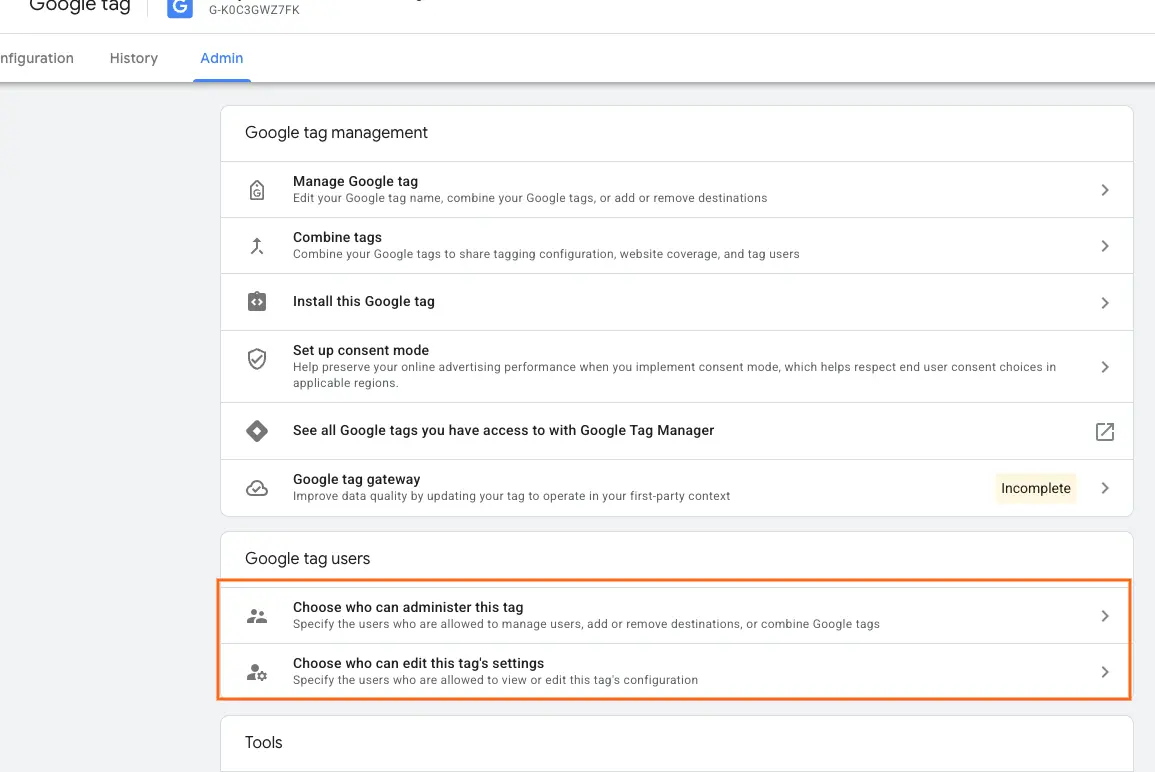The height and width of the screenshot is (772, 1155).
Task: Expand the Install this Google tag chevron
Action: click(x=1104, y=303)
